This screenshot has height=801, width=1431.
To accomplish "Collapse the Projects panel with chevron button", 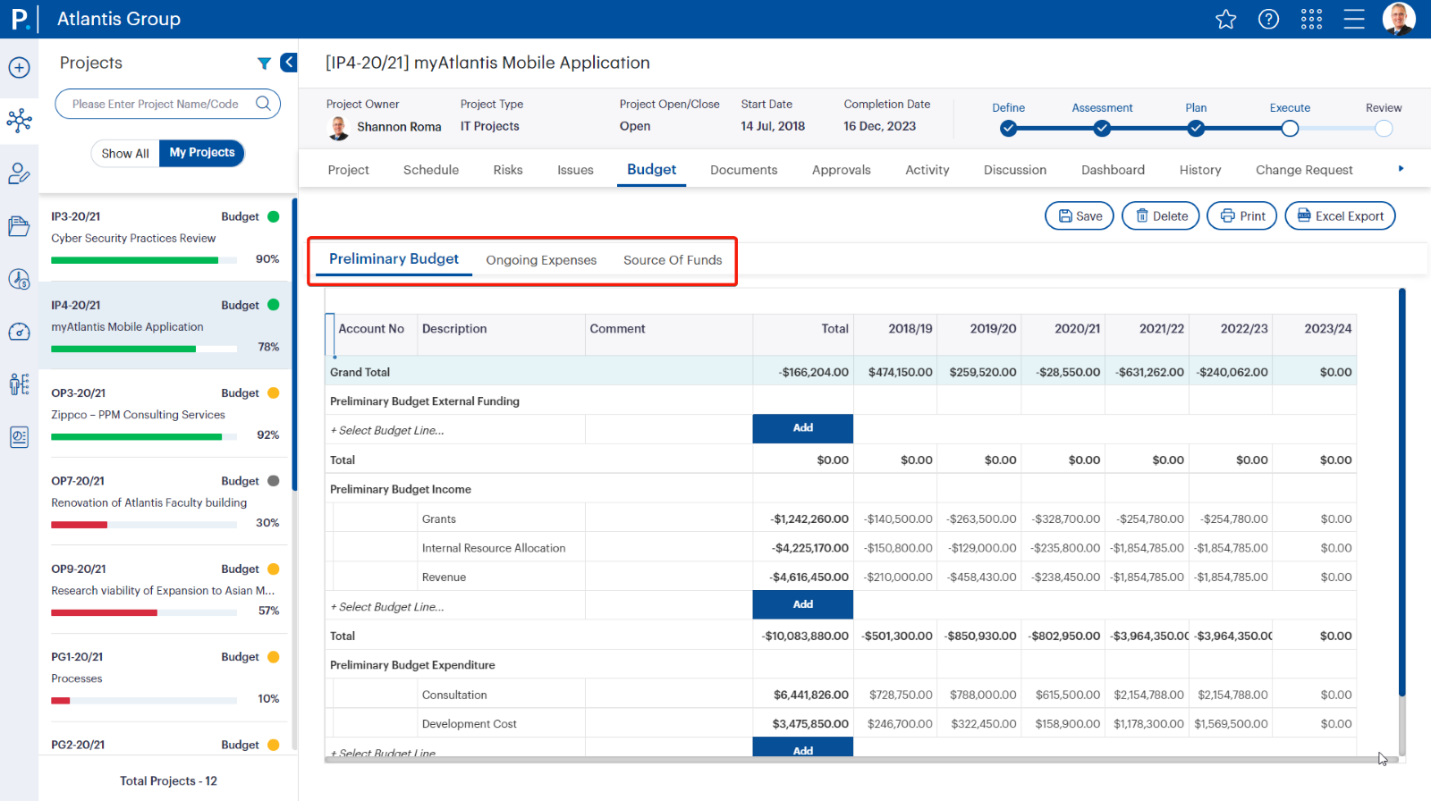I will pos(288,63).
